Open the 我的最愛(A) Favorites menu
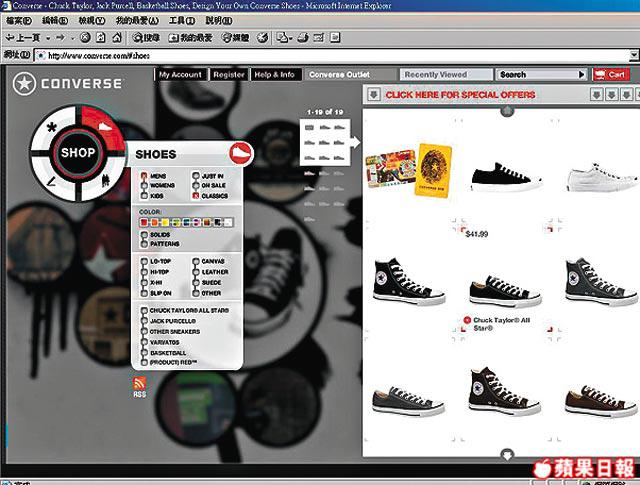This screenshot has width=640, height=485. [x=137, y=20]
